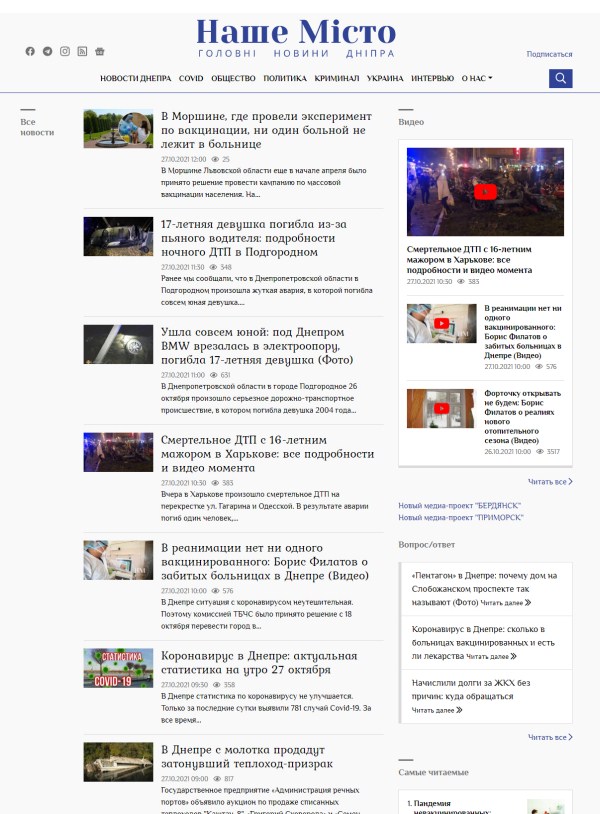Select the 'УКРАИНА' menu item

click(385, 78)
